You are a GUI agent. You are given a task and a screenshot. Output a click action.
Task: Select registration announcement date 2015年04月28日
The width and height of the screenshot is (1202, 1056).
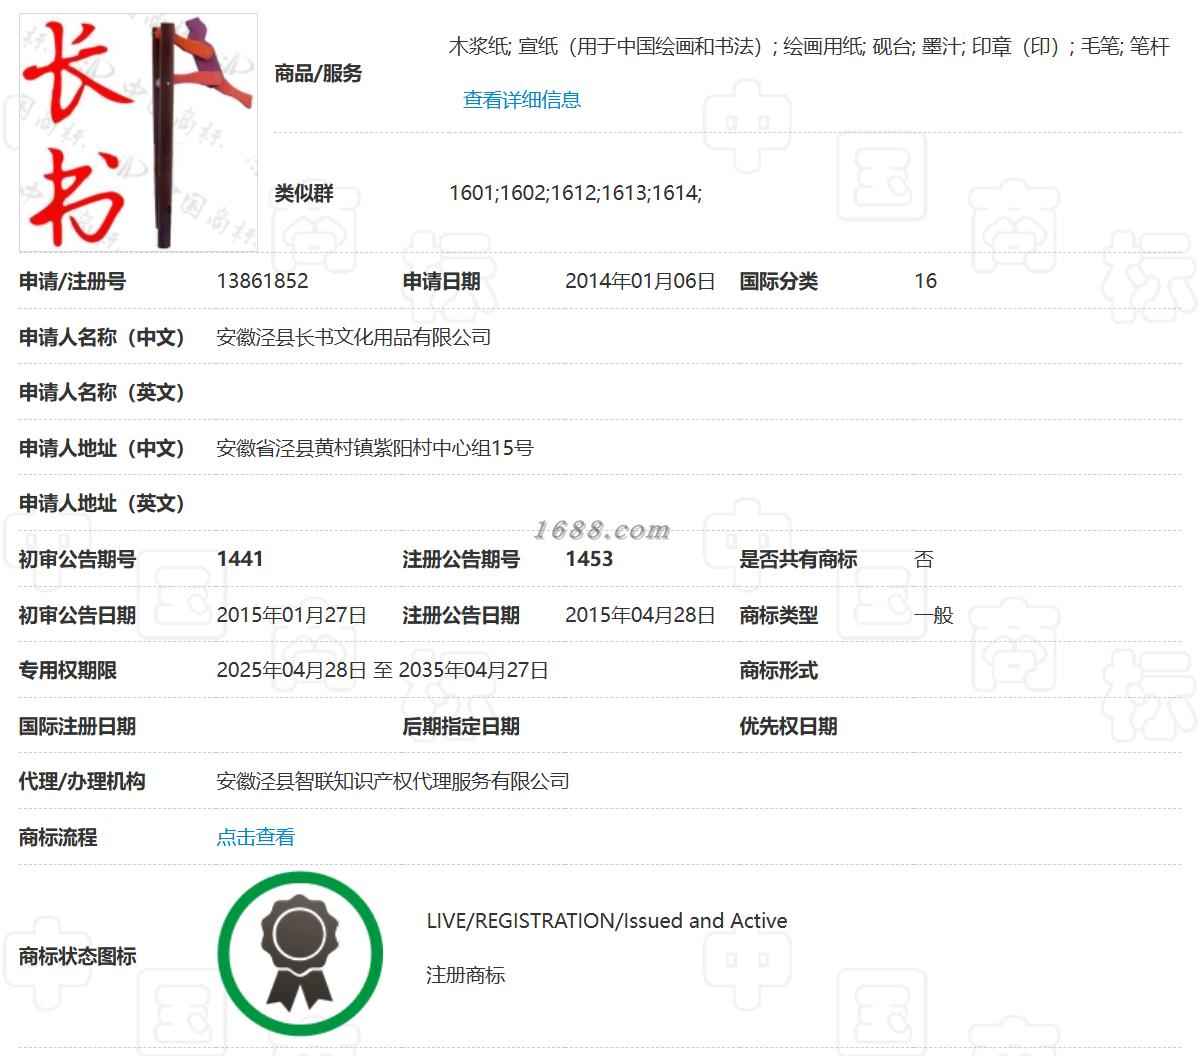coord(640,615)
